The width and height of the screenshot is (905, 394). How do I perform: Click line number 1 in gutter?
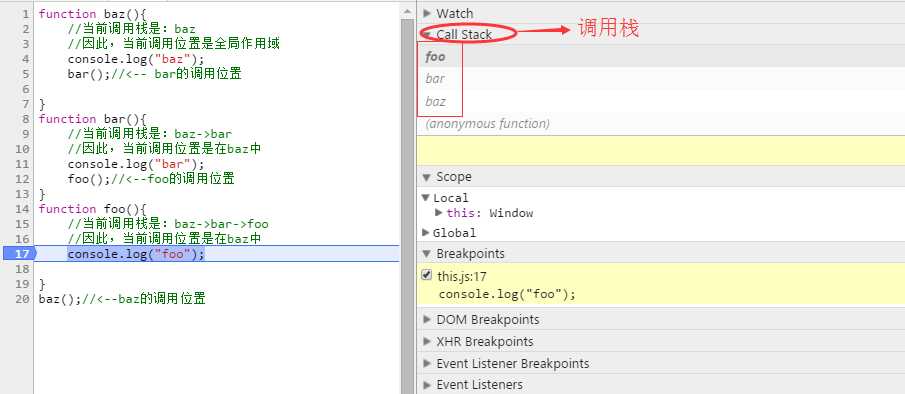25,13
